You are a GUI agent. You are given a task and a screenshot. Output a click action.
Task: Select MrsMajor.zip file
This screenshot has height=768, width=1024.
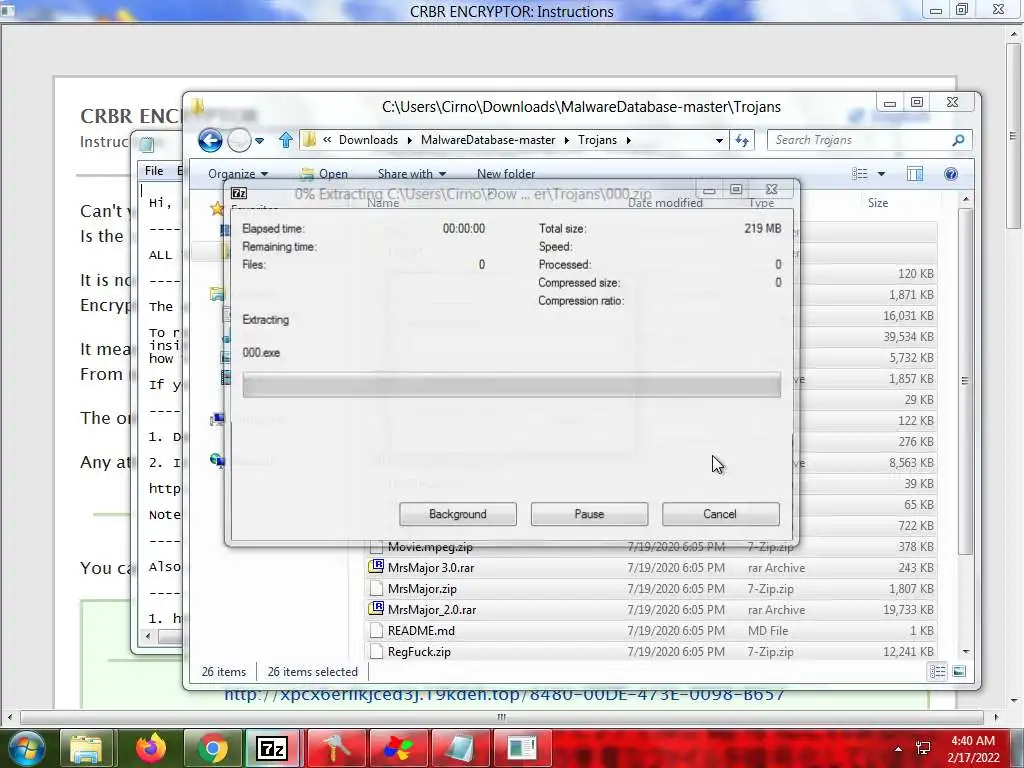(651, 588)
